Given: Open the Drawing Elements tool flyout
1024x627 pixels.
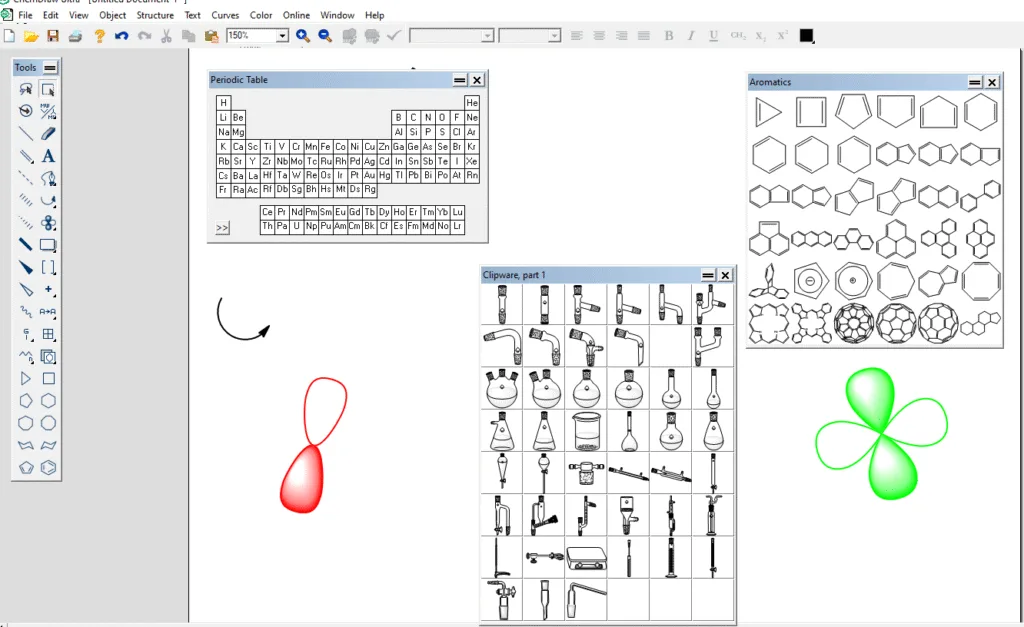Looking at the screenshot, I should 48,245.
